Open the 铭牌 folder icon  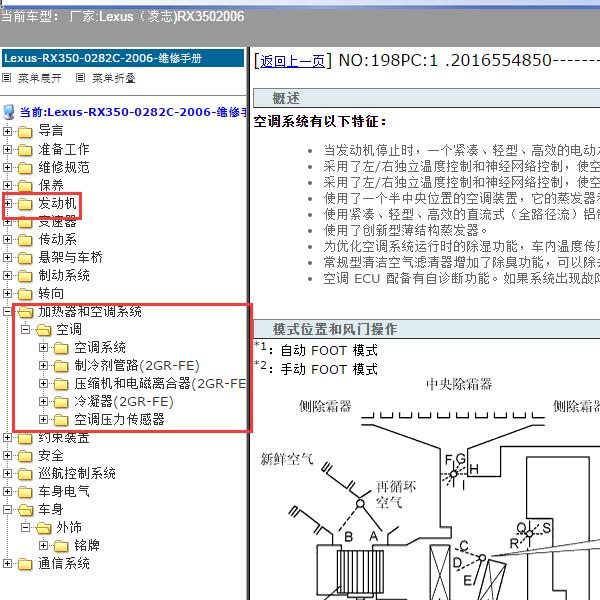pyautogui.click(x=61, y=546)
